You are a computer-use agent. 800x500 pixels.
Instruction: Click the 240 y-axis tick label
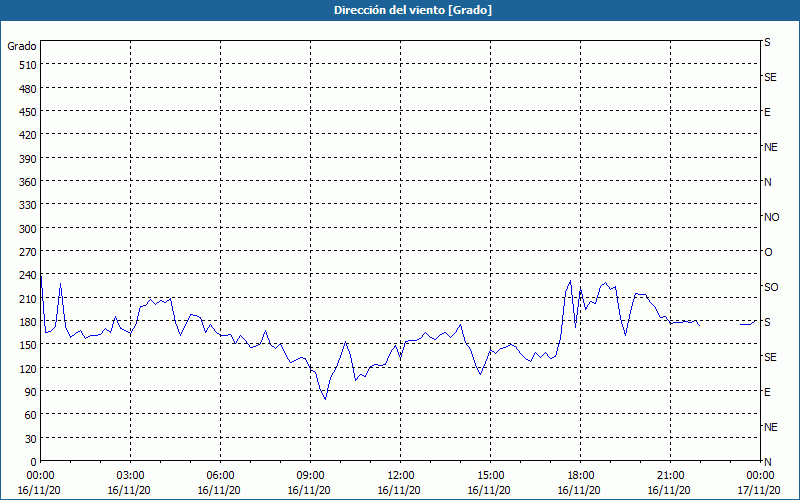pyautogui.click(x=28, y=276)
